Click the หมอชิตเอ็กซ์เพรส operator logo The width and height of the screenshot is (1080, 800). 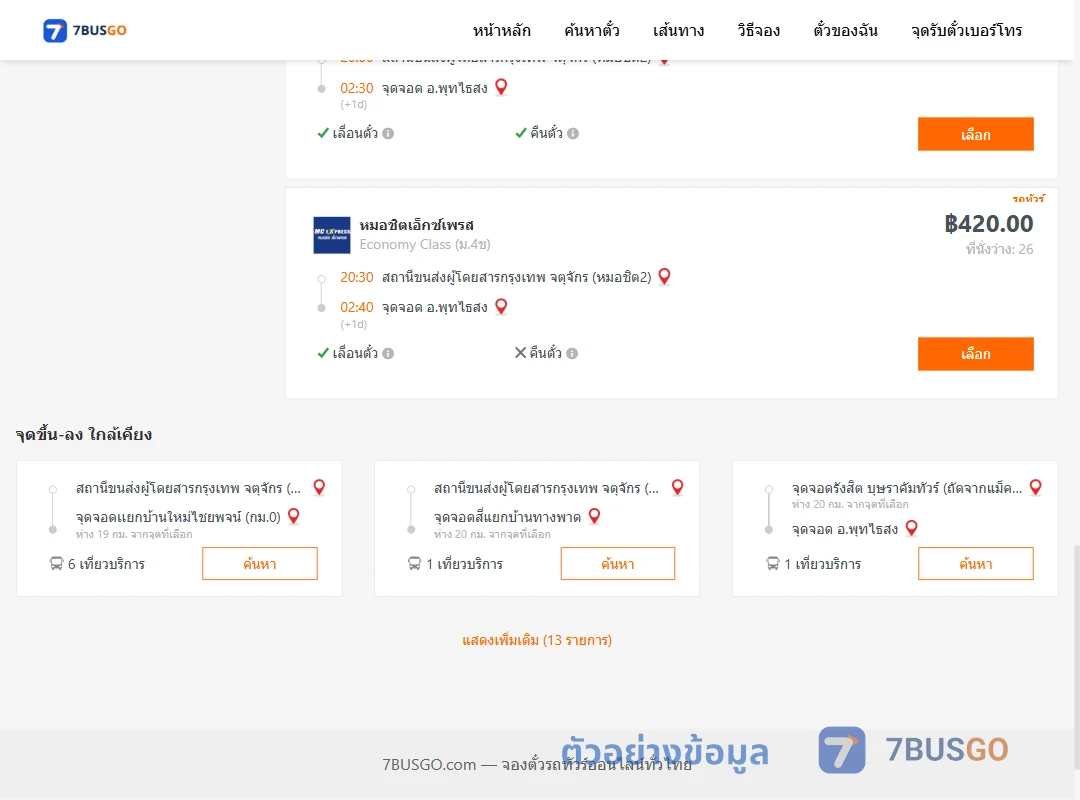[332, 235]
